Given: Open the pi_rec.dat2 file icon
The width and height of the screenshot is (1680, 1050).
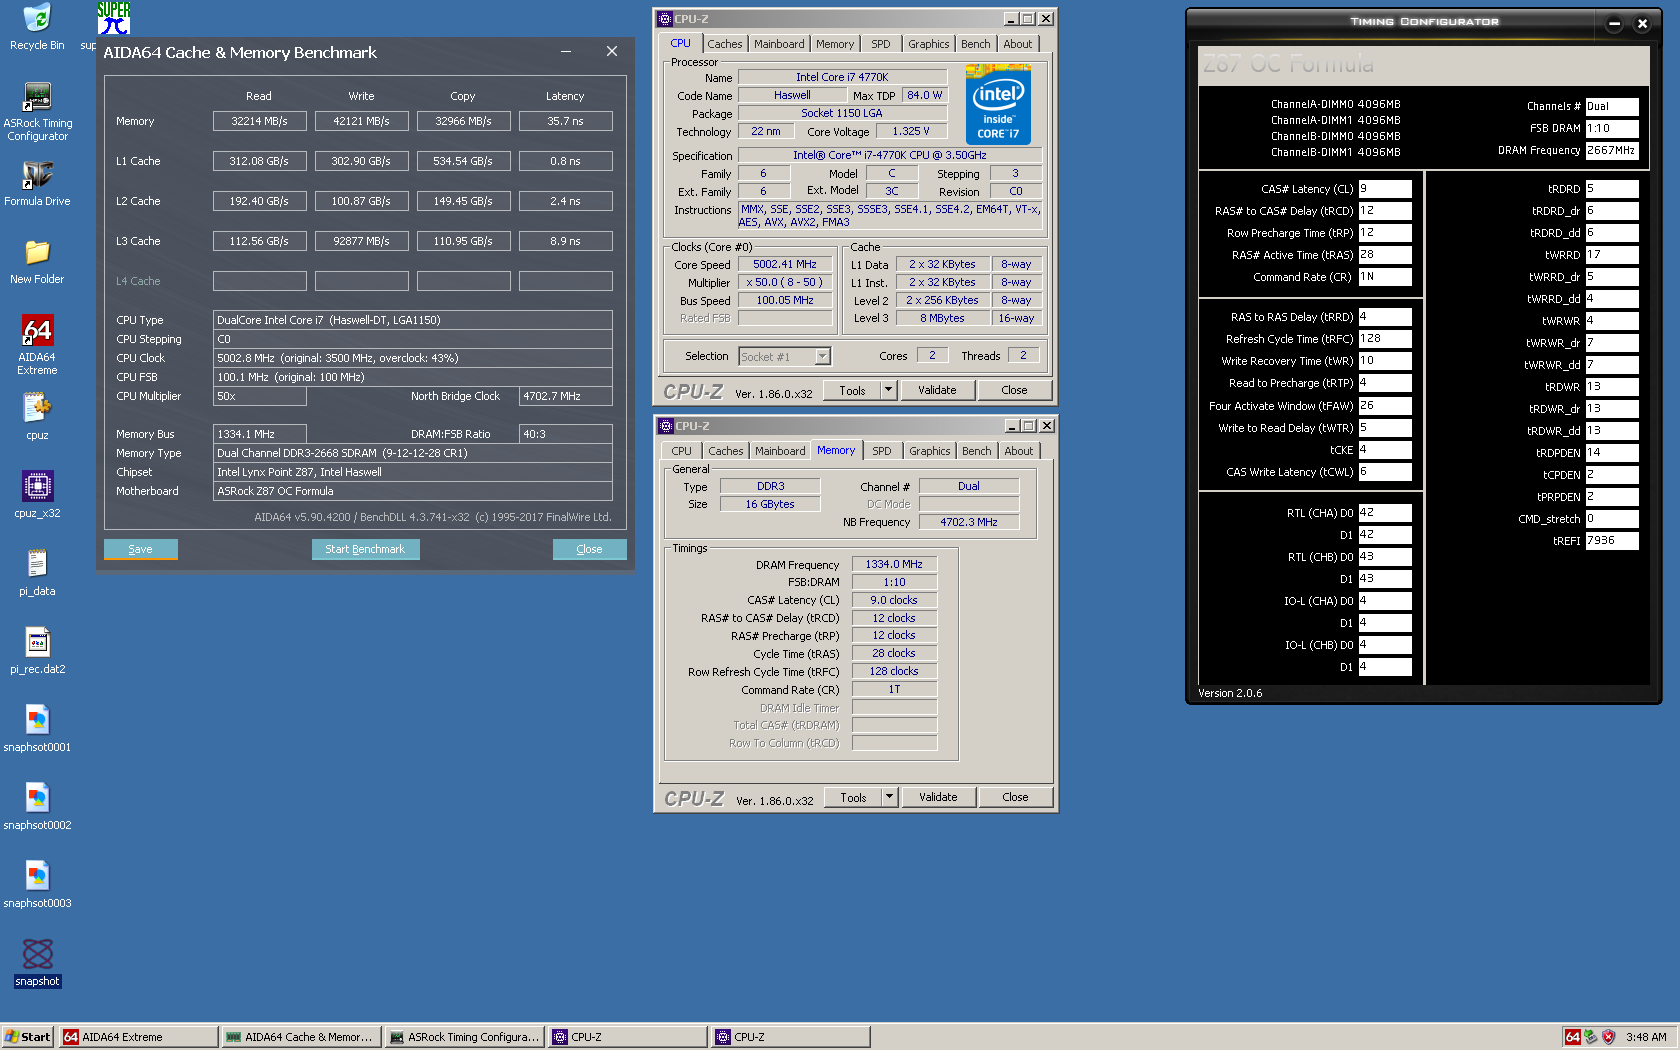Looking at the screenshot, I should coord(37,651).
